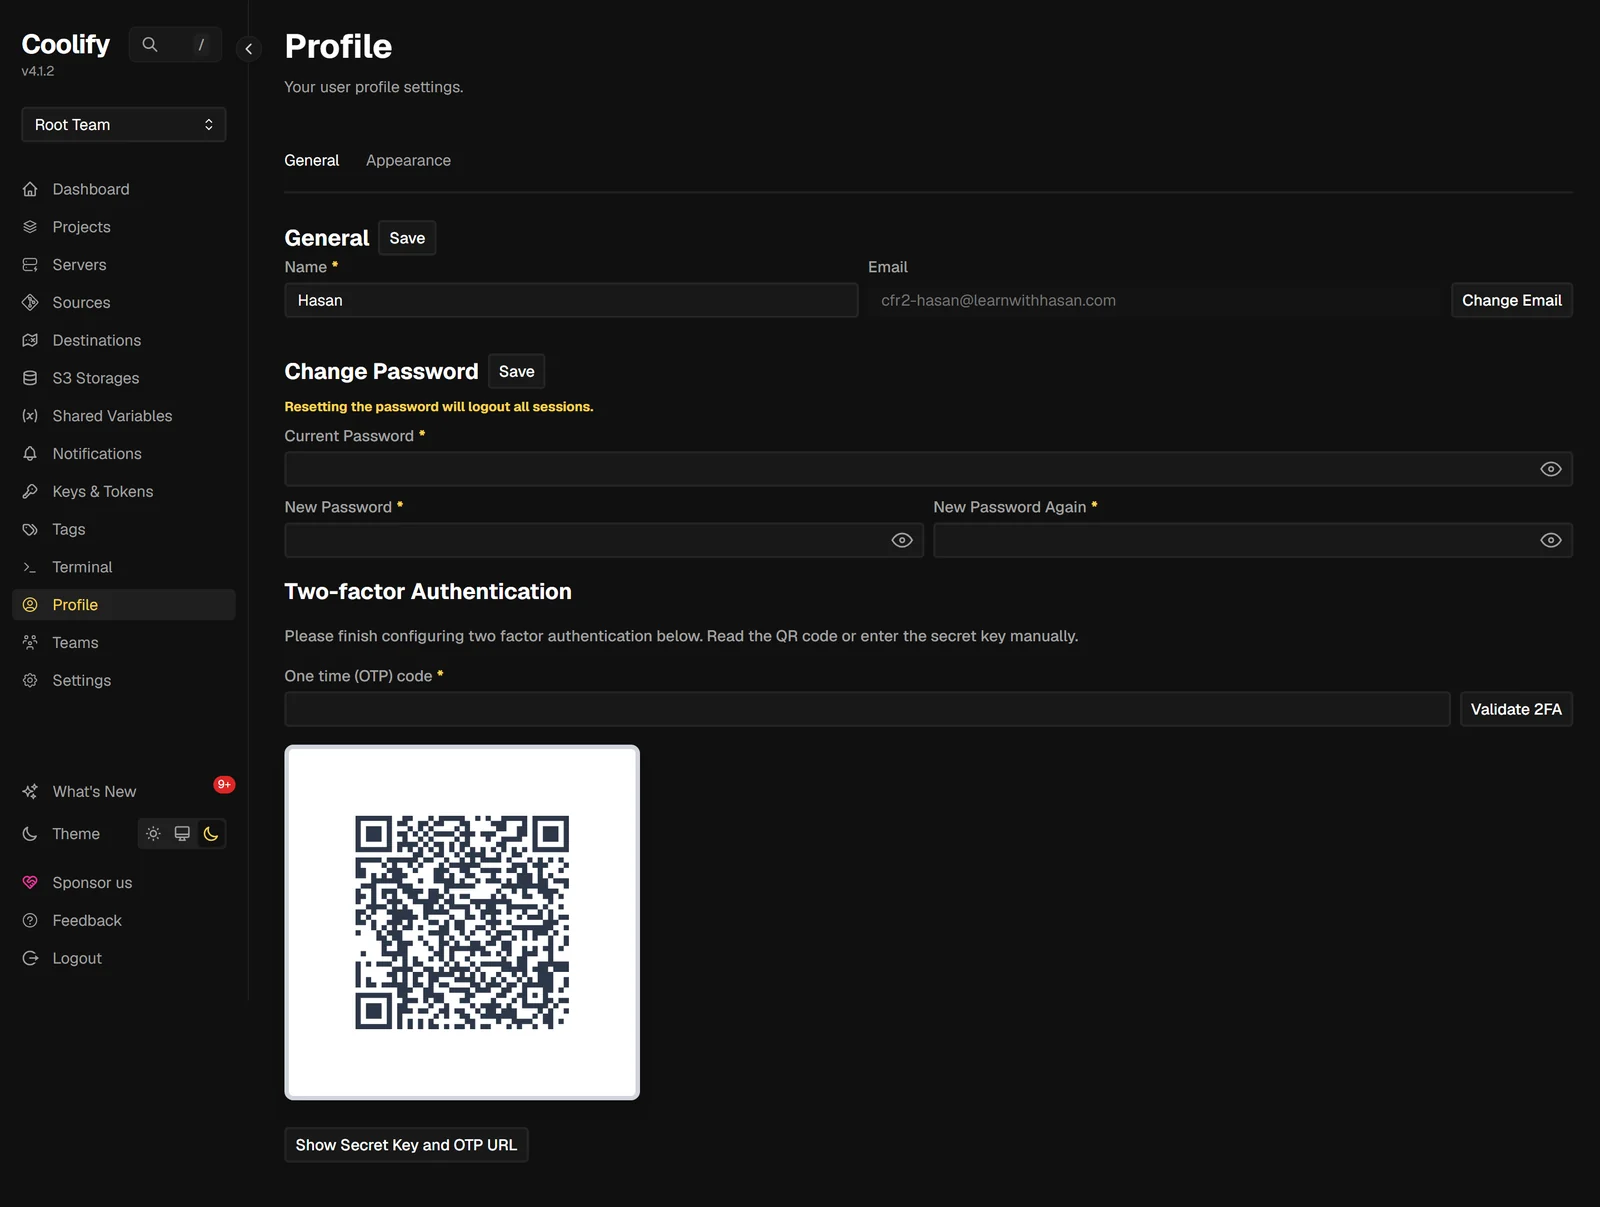Click the Logout arrow icon
Image resolution: width=1600 pixels, height=1207 pixels.
tap(30, 958)
